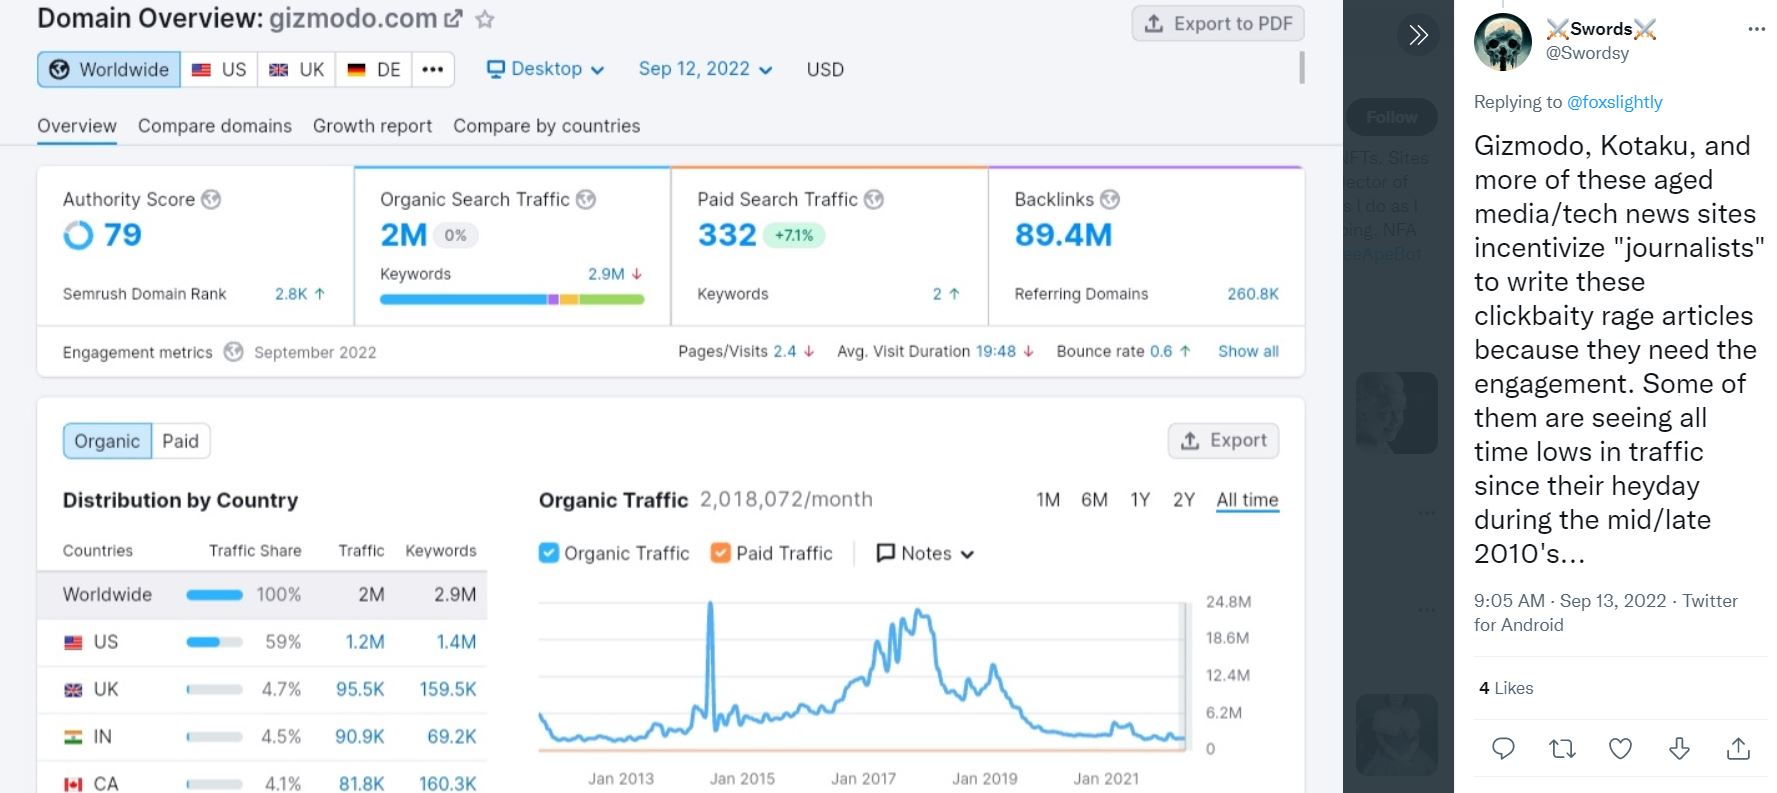The image size is (1777, 793).
Task: Select Worldwide database
Action: (x=109, y=69)
